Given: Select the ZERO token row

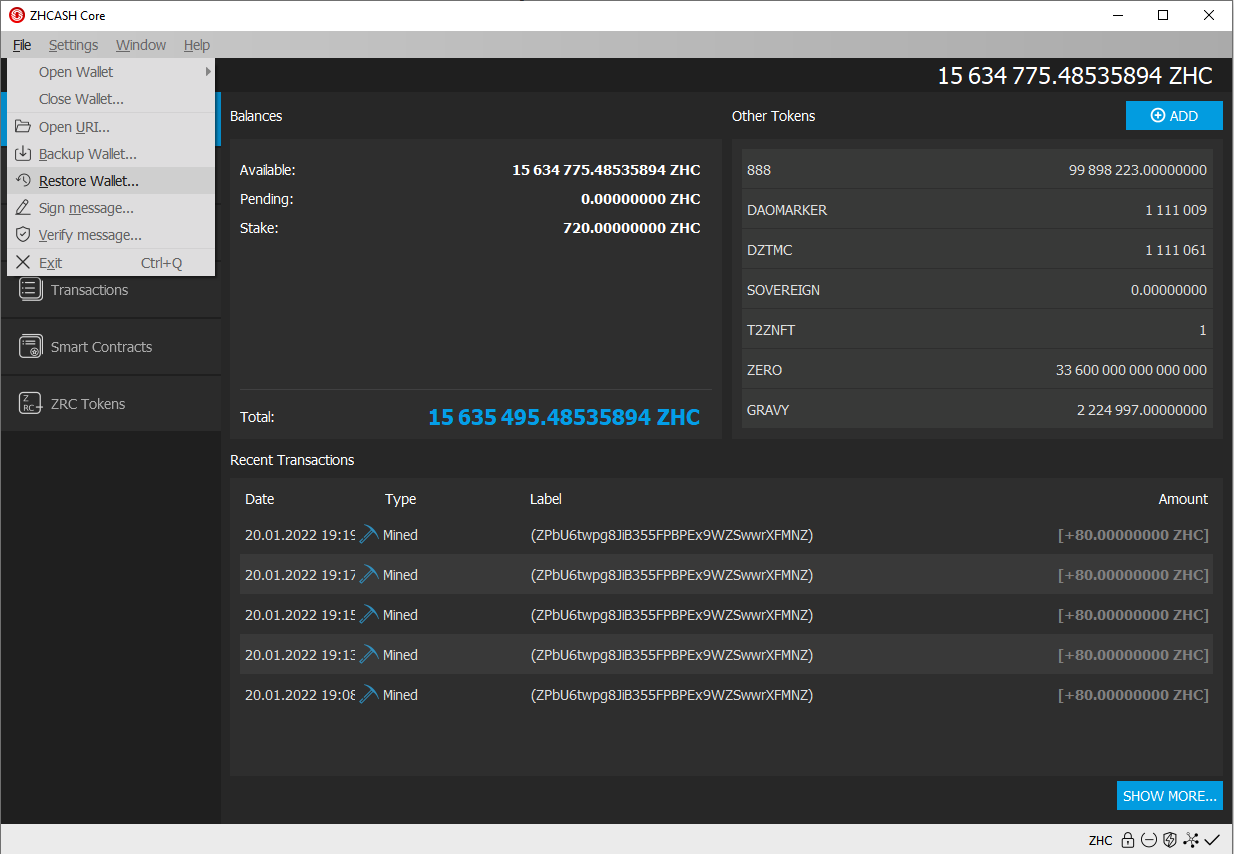Looking at the screenshot, I should [977, 370].
